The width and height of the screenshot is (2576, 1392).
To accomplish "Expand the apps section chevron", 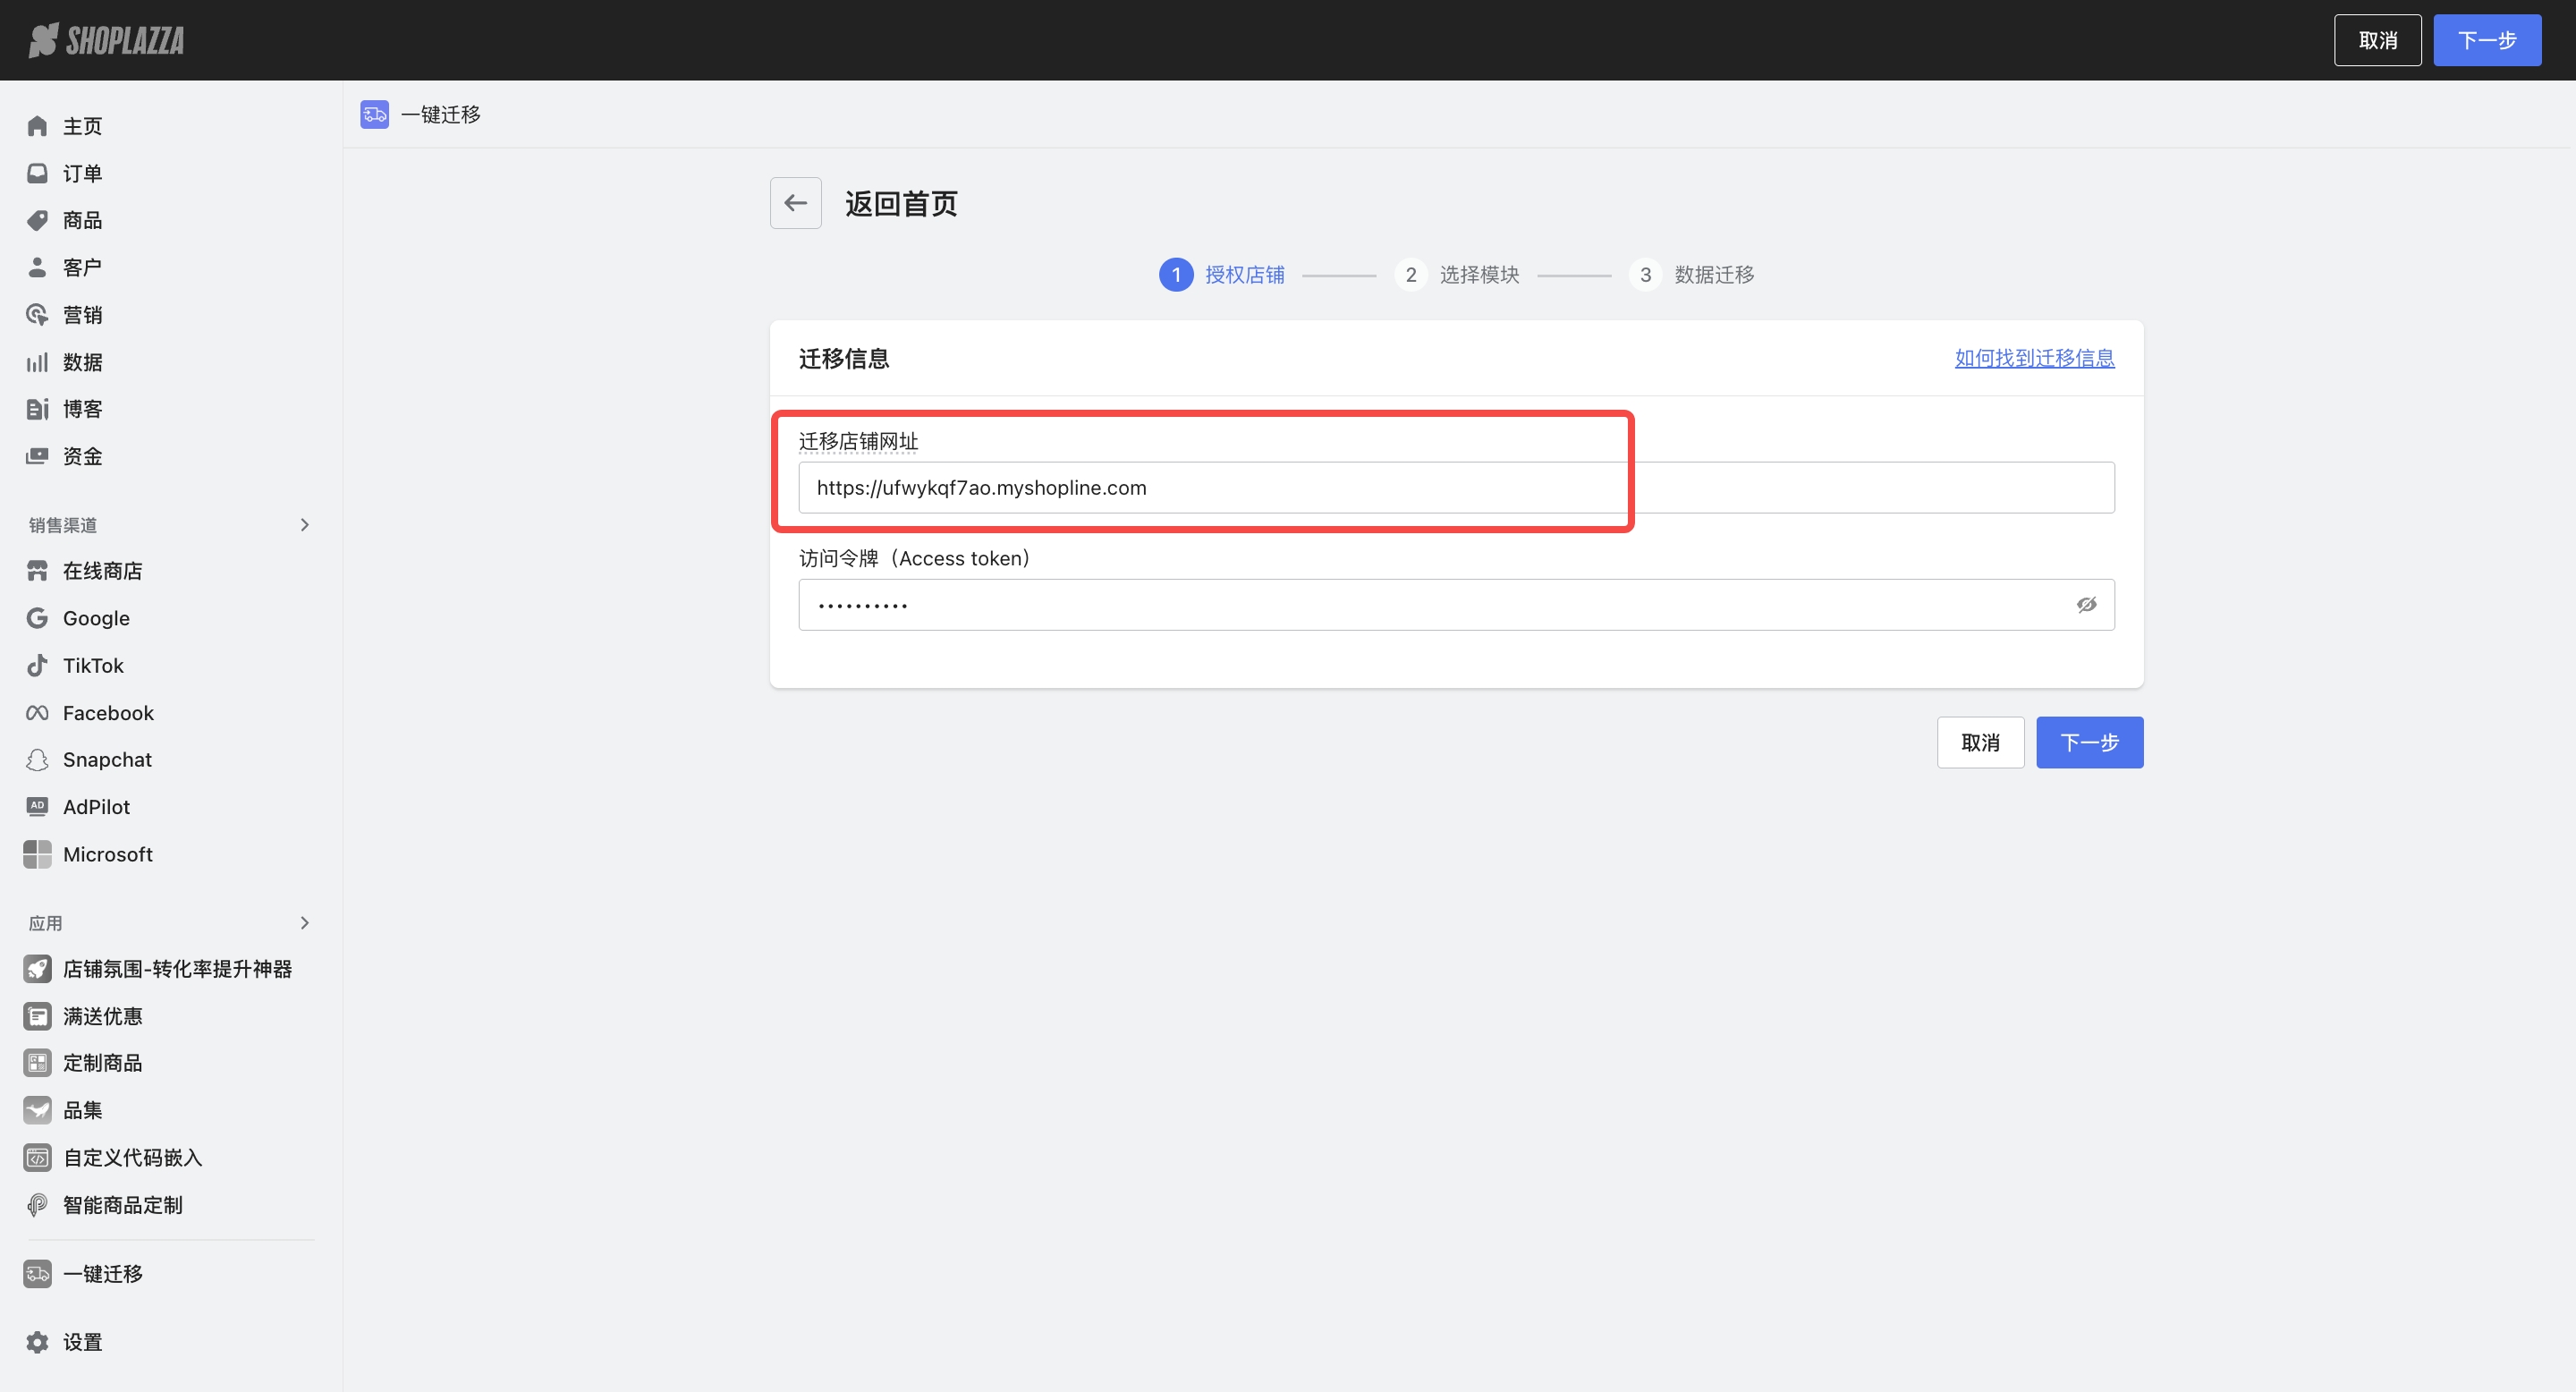I will tap(305, 923).
